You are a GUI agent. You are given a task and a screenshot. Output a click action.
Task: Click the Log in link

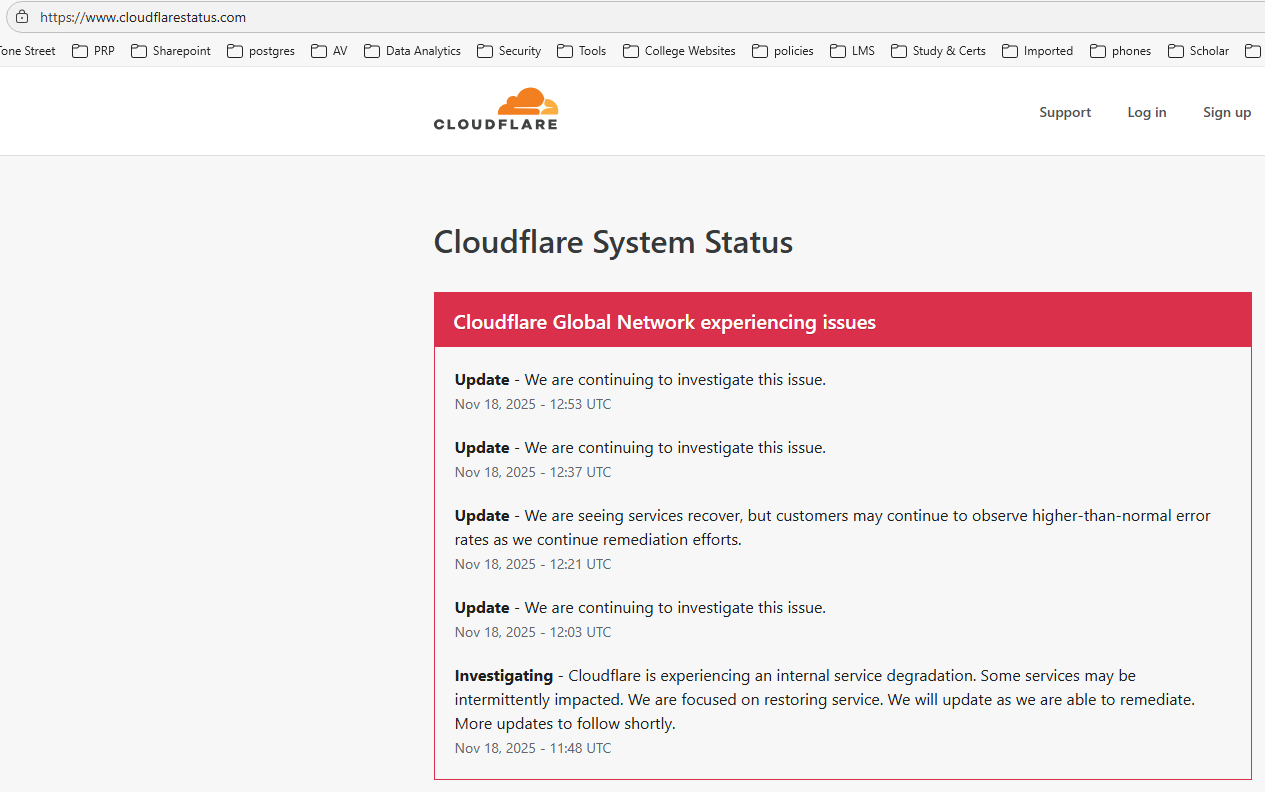click(1147, 112)
